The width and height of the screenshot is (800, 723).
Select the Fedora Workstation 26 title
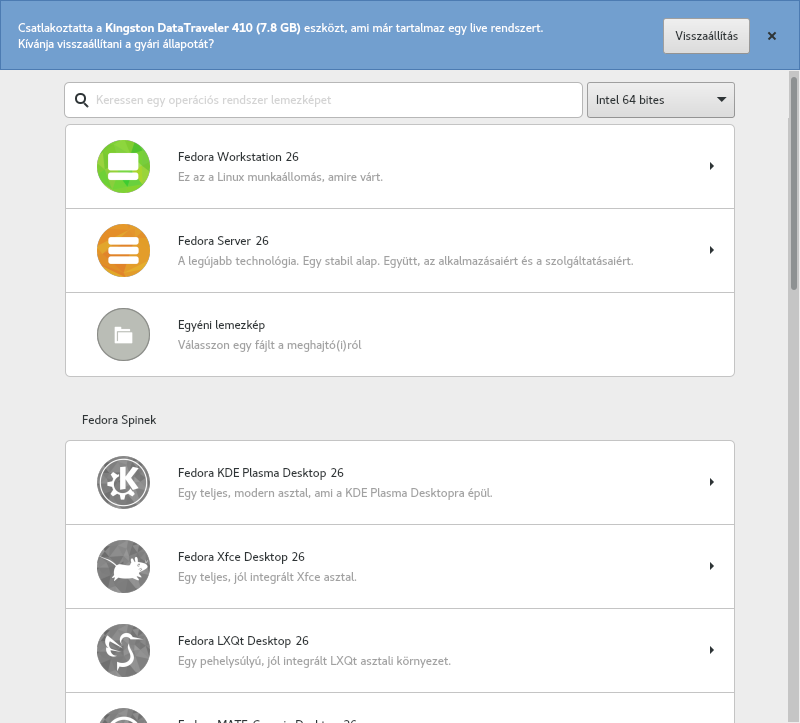click(x=238, y=157)
